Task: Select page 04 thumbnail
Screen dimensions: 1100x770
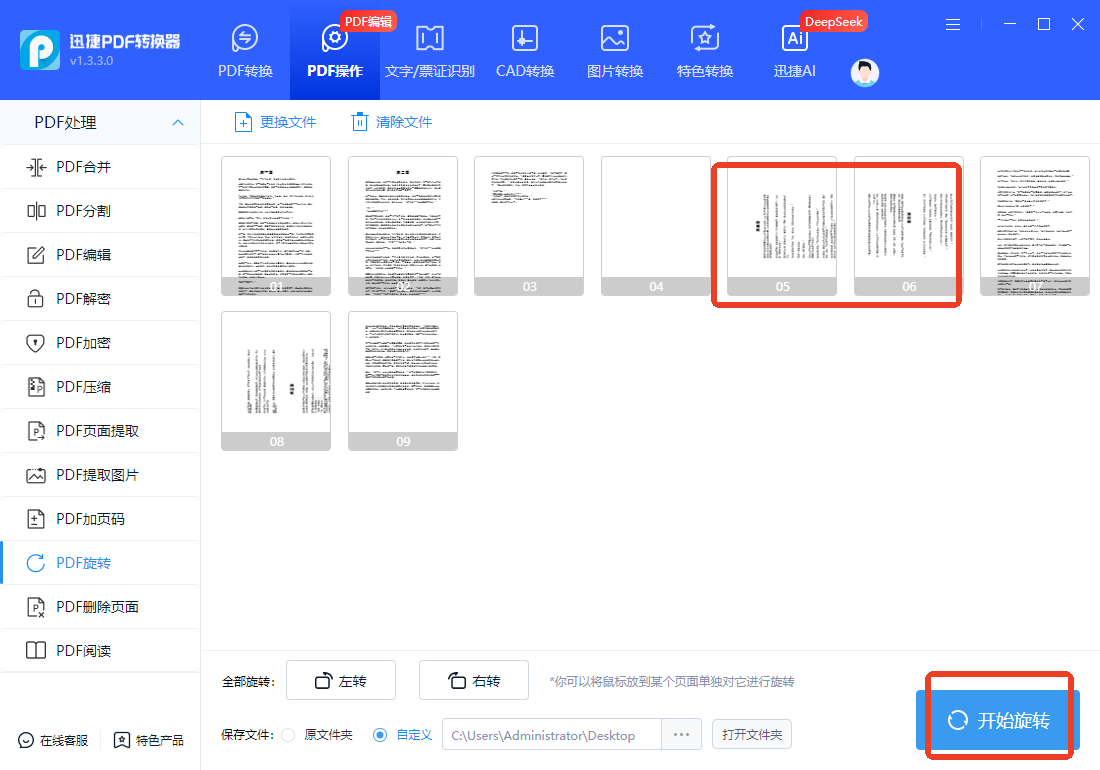Action: point(656,226)
